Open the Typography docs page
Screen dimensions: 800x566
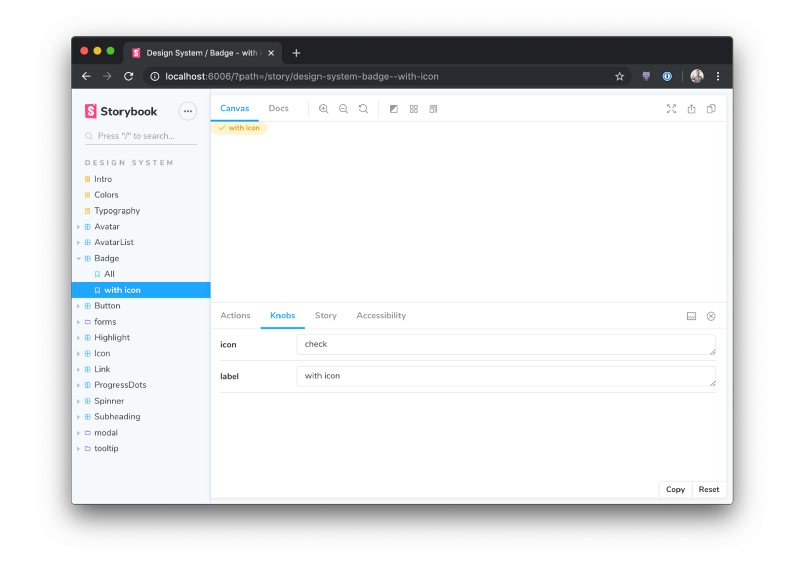(x=117, y=211)
